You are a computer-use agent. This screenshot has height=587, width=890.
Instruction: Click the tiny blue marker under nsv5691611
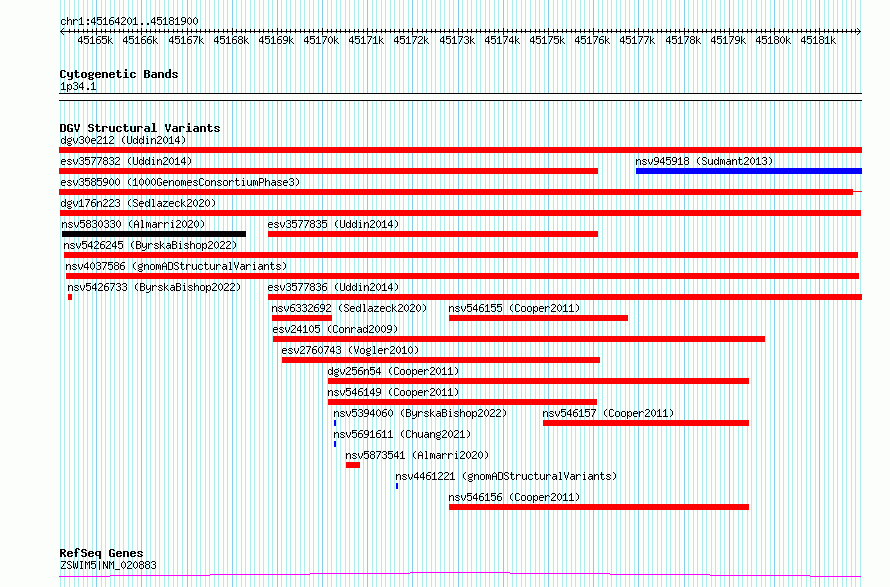coord(335,444)
